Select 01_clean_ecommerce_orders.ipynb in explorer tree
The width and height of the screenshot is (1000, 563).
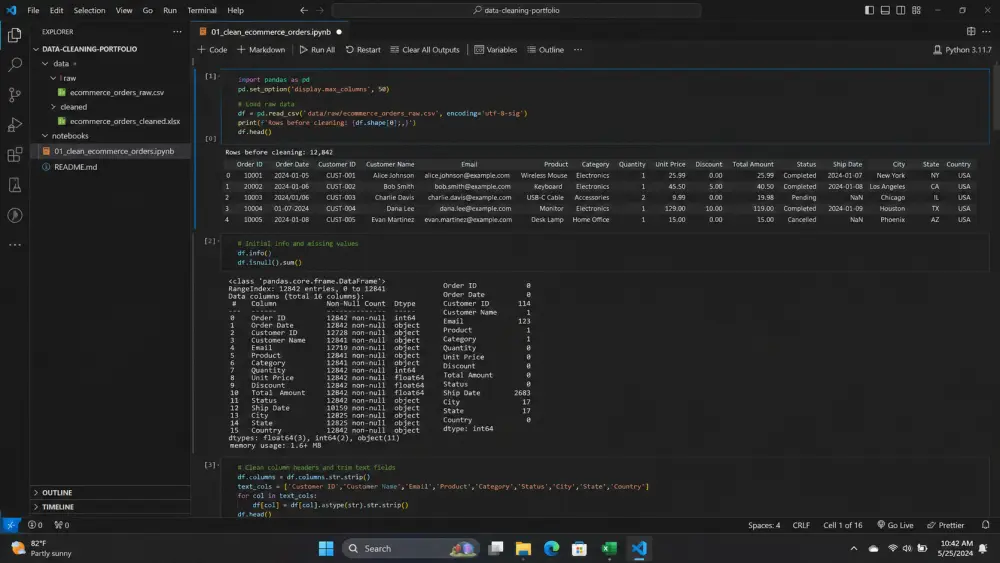114,151
